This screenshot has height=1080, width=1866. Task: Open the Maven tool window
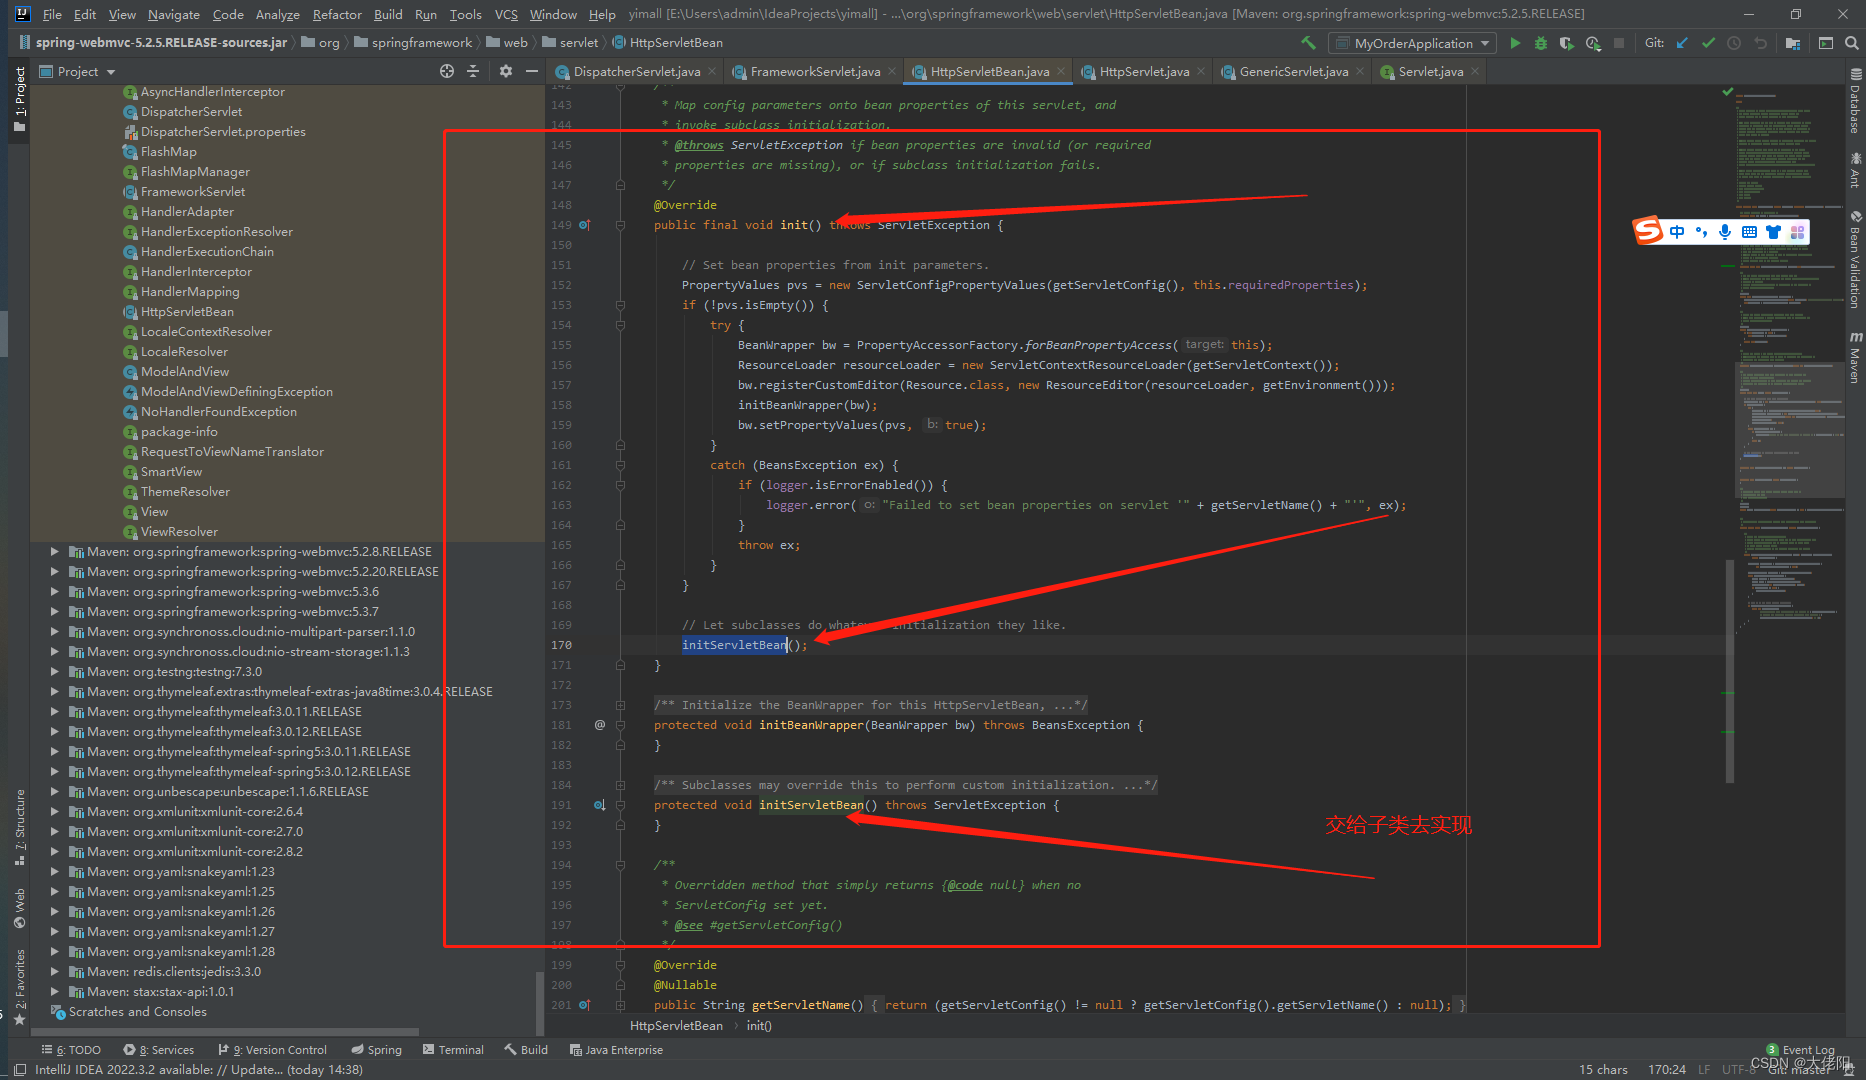coord(1855,356)
